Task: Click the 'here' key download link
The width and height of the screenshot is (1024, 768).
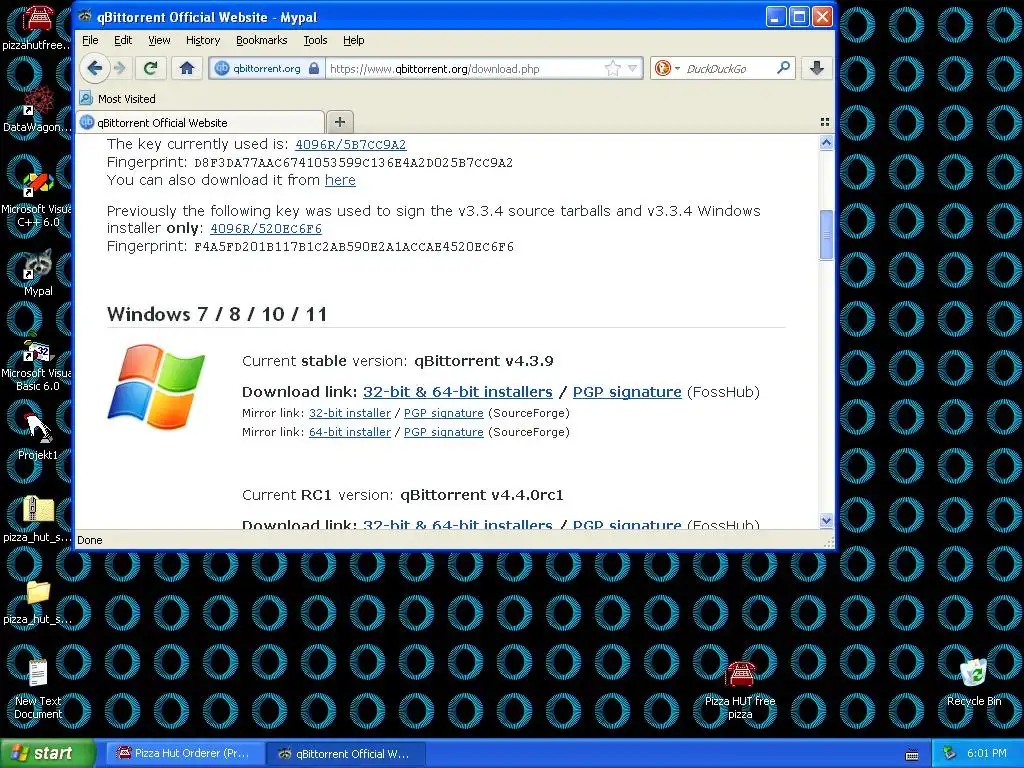Action: click(340, 180)
